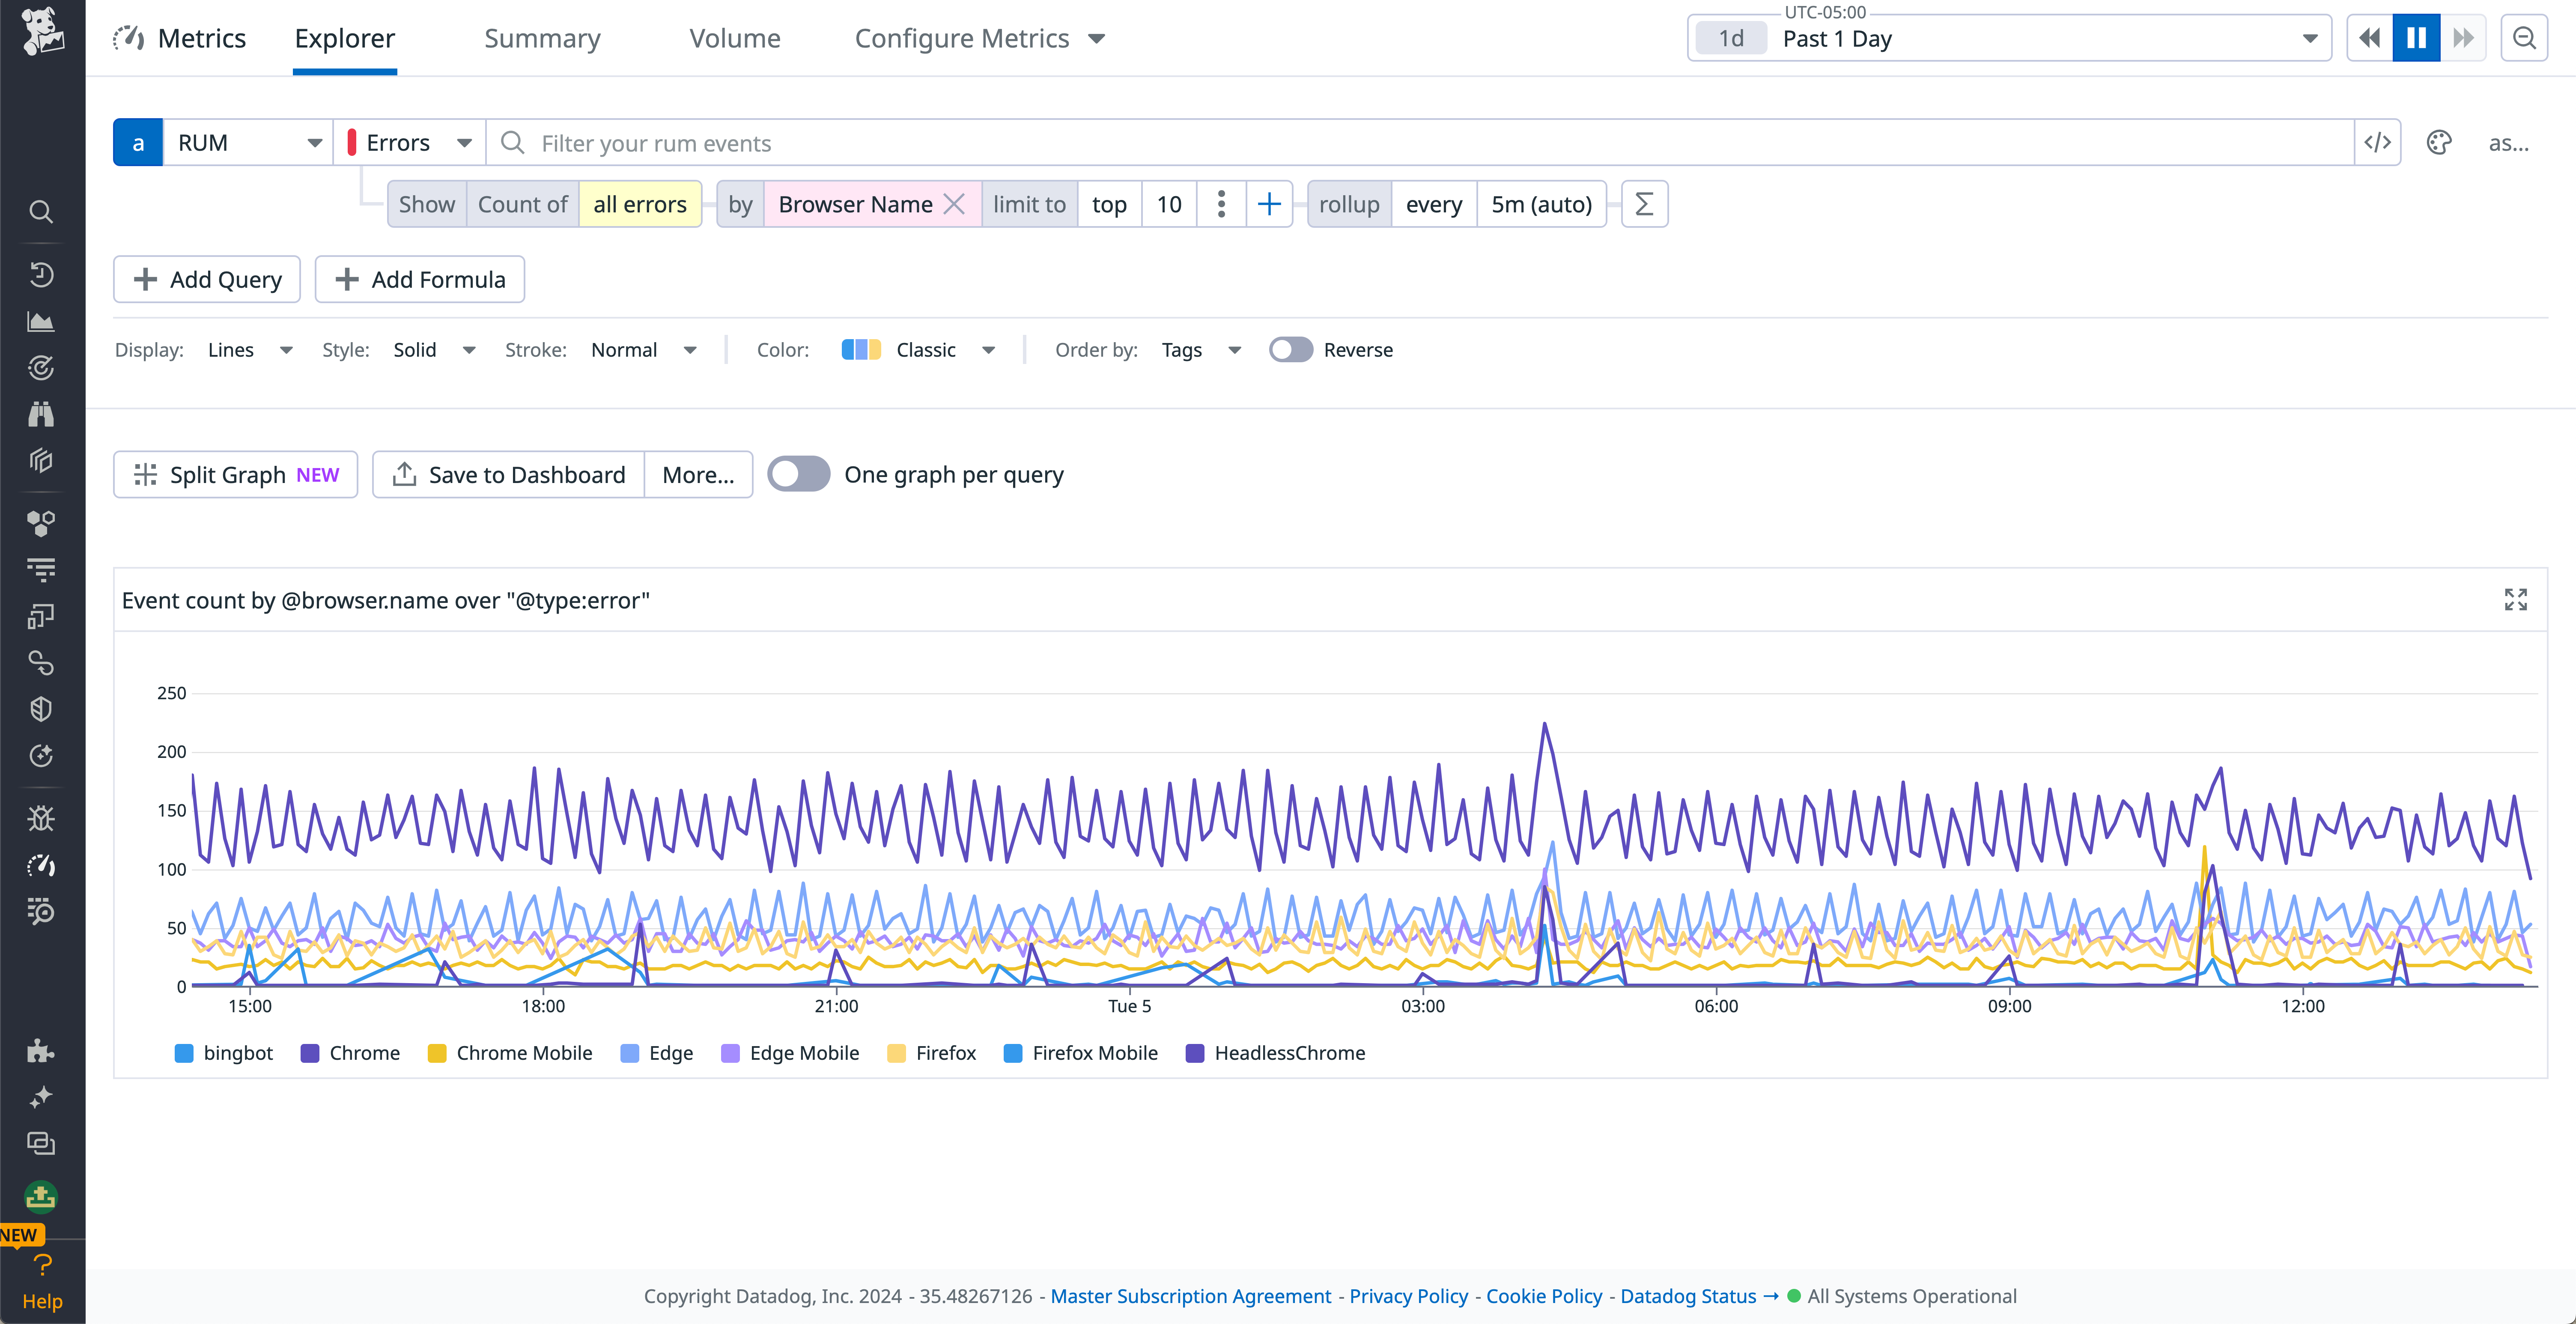Open the color palette icon
Screen dimensions: 2576x1324
point(2440,142)
